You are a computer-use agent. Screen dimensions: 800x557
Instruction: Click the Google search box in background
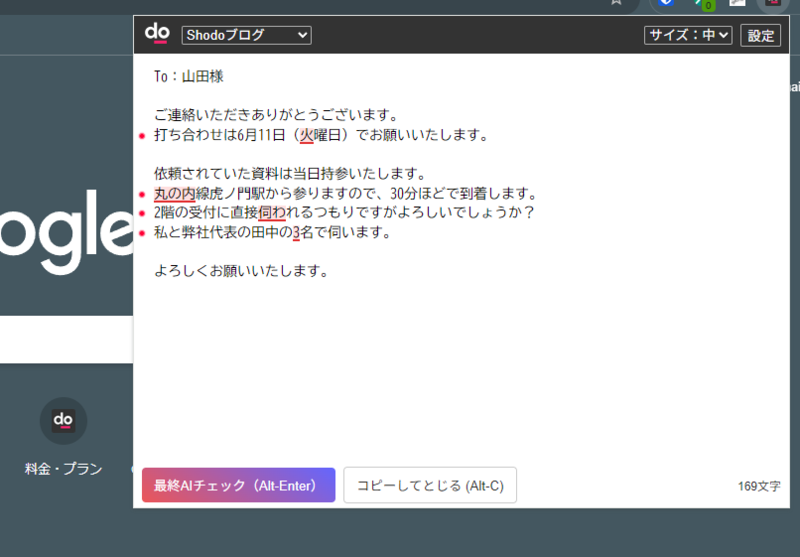point(66,340)
